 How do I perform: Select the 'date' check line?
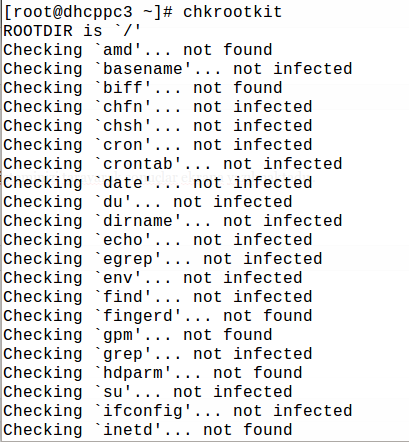(x=158, y=183)
